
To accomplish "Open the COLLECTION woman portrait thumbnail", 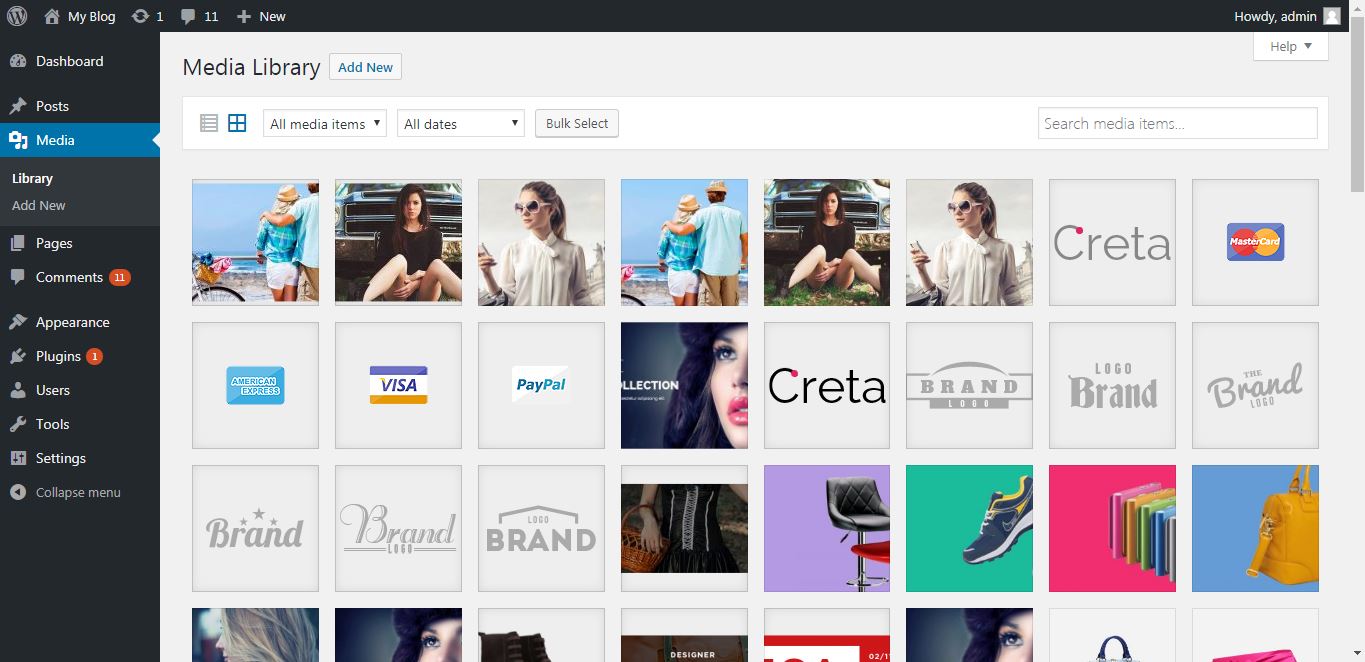I will click(x=684, y=385).
